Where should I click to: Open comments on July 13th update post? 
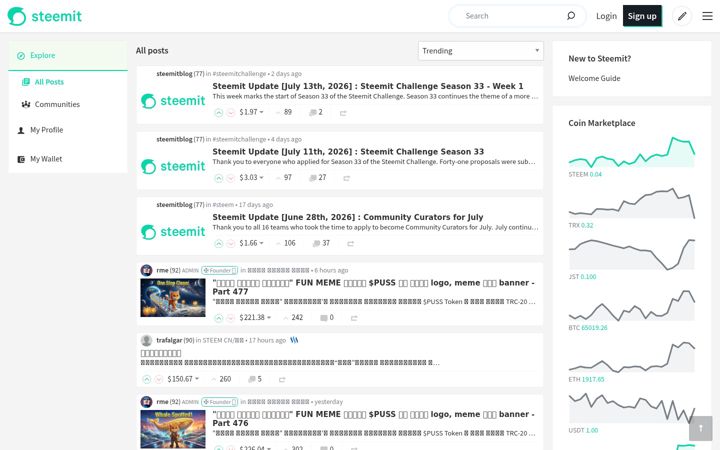click(316, 112)
